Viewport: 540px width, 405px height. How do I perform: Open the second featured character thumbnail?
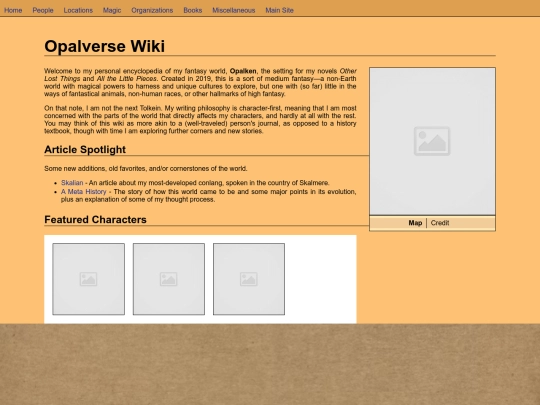pyautogui.click(x=169, y=279)
